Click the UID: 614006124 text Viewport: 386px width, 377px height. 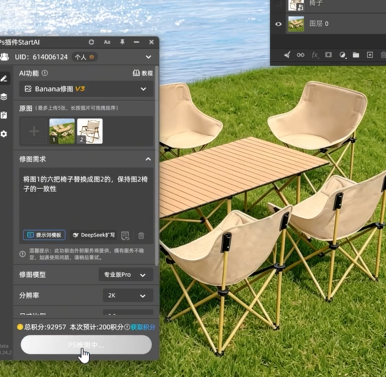click(x=41, y=57)
